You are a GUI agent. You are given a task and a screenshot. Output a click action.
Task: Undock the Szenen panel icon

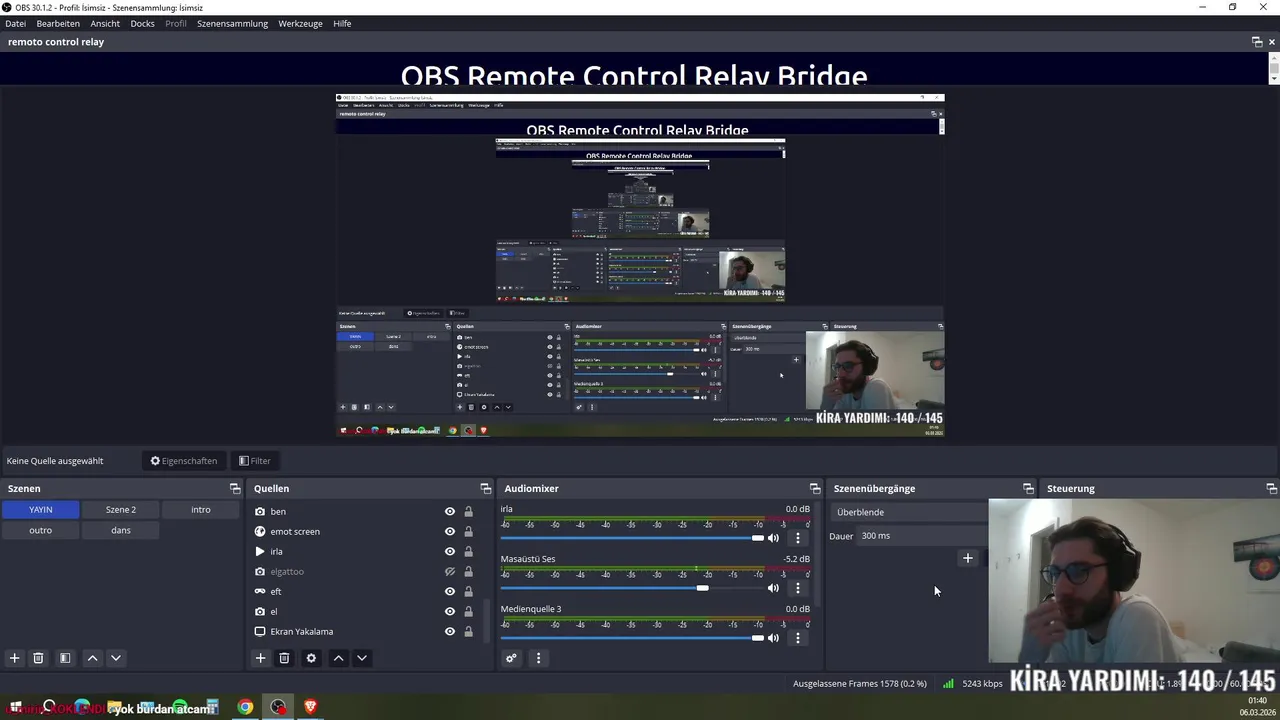[235, 488]
